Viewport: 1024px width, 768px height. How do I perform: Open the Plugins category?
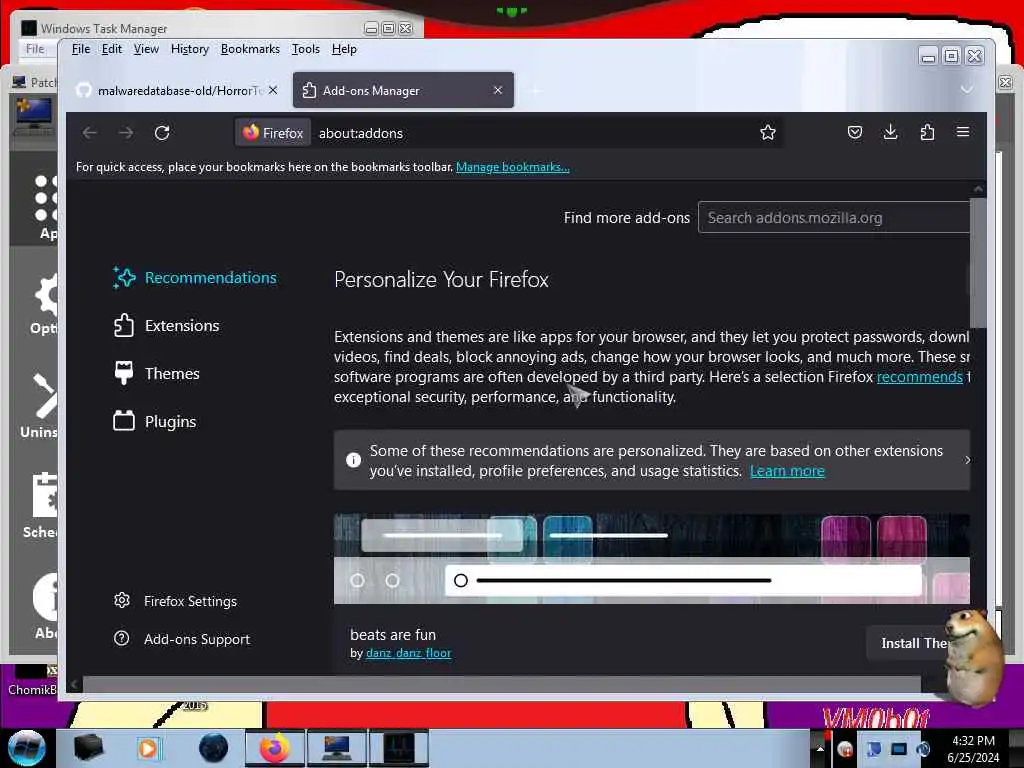pos(155,422)
